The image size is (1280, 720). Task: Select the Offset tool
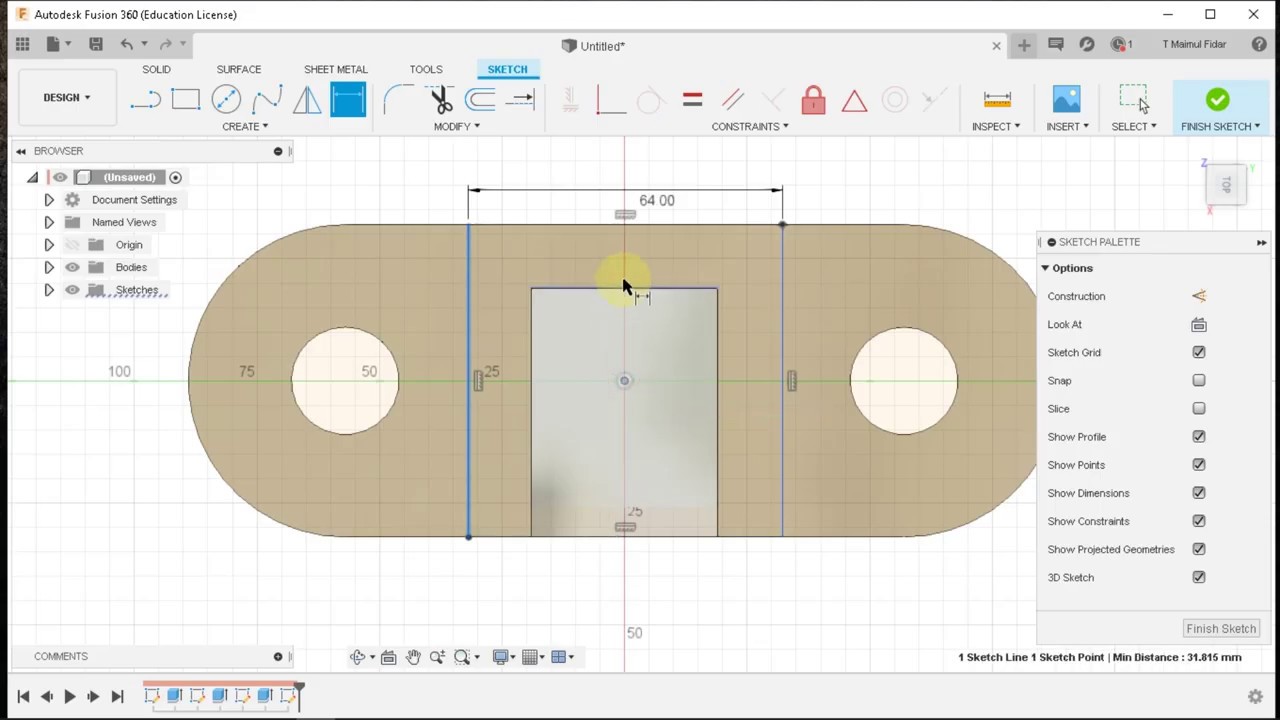(x=481, y=99)
